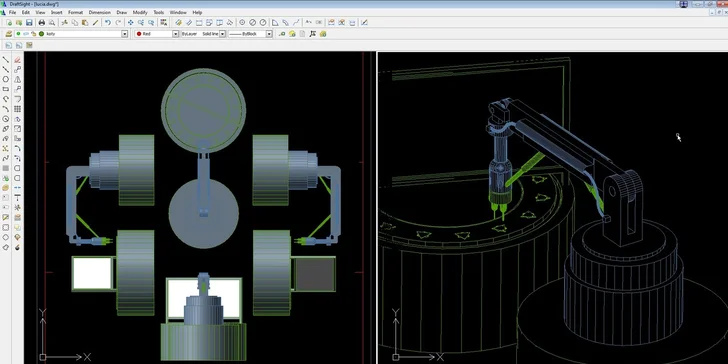Select the Ellipse tool in left toolbar
Image resolution: width=728 pixels, height=364 pixels.
pyautogui.click(x=6, y=129)
